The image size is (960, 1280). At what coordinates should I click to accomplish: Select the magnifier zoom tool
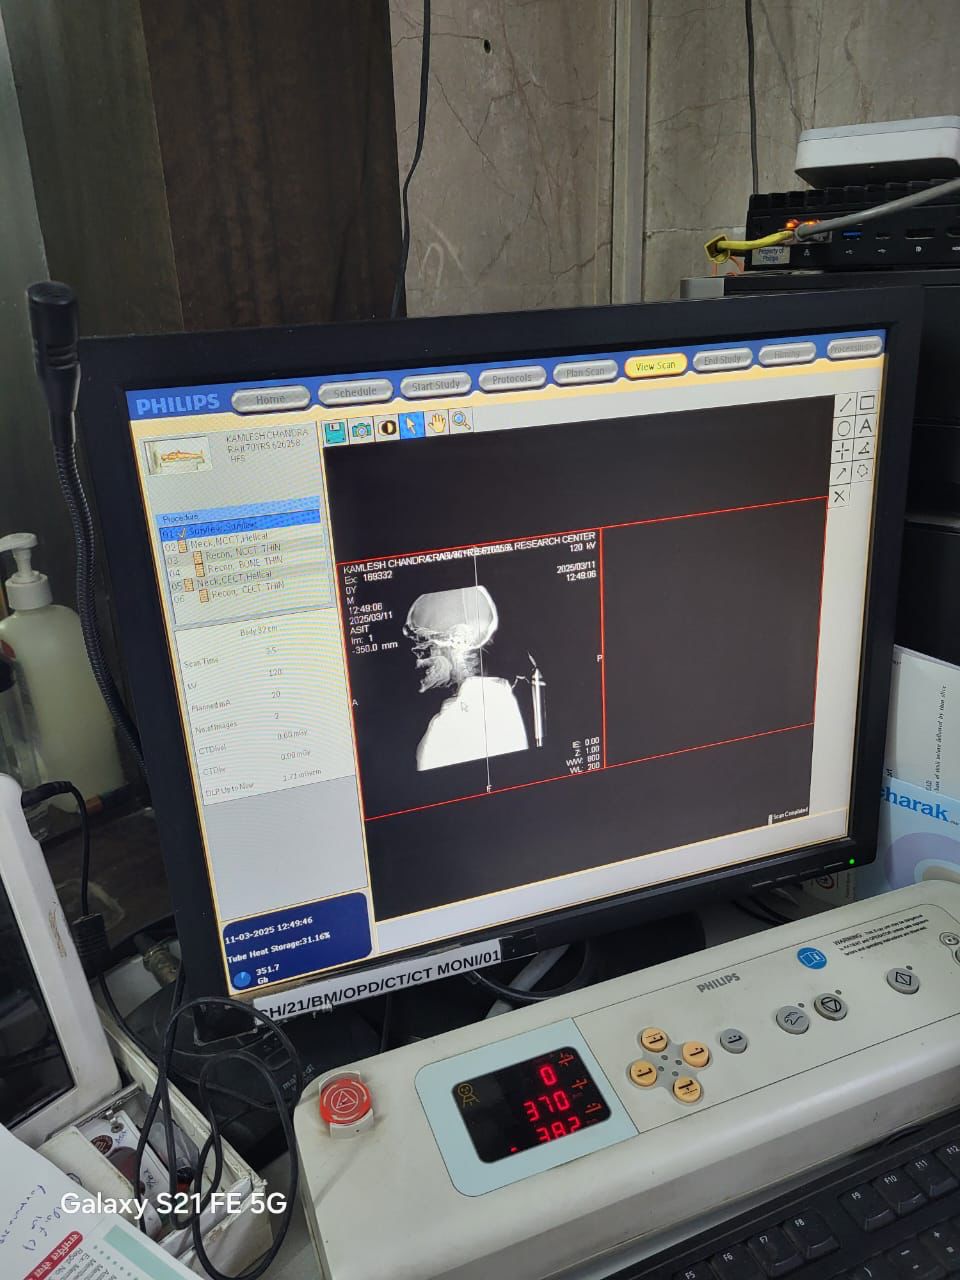point(461,420)
